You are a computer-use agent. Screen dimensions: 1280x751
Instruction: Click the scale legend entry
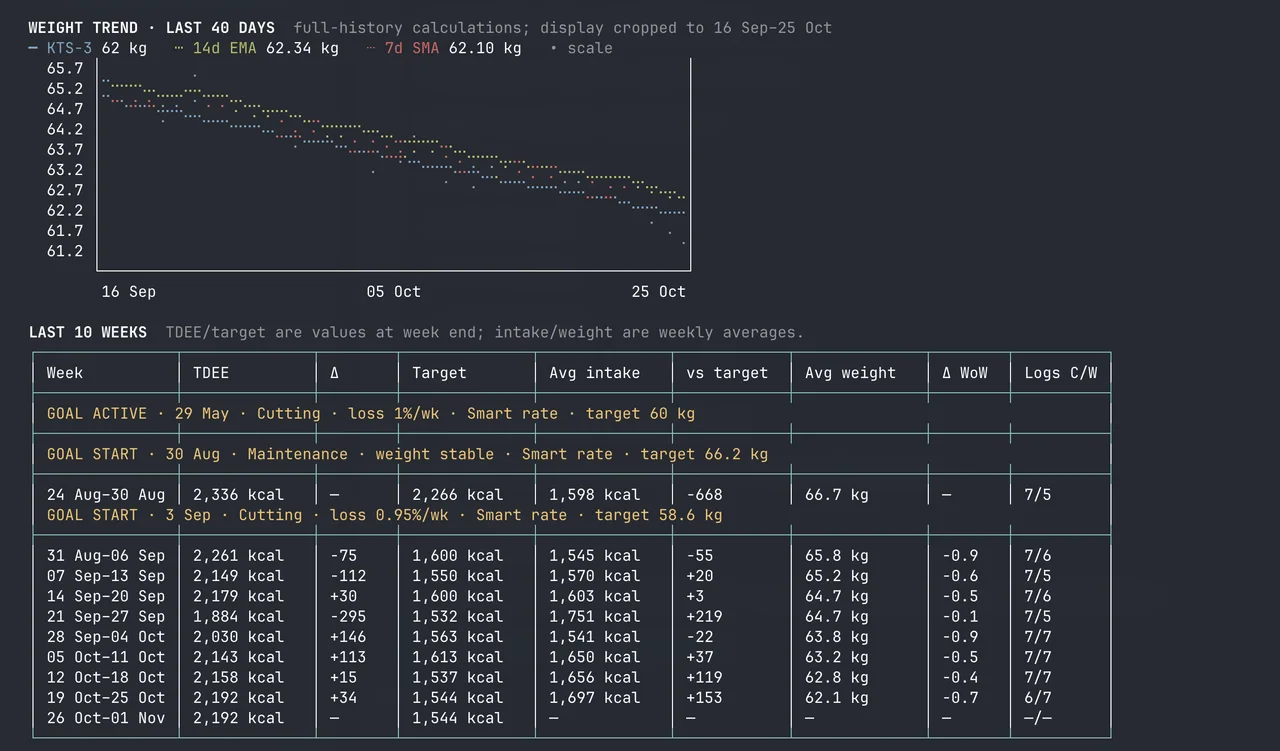coord(581,48)
